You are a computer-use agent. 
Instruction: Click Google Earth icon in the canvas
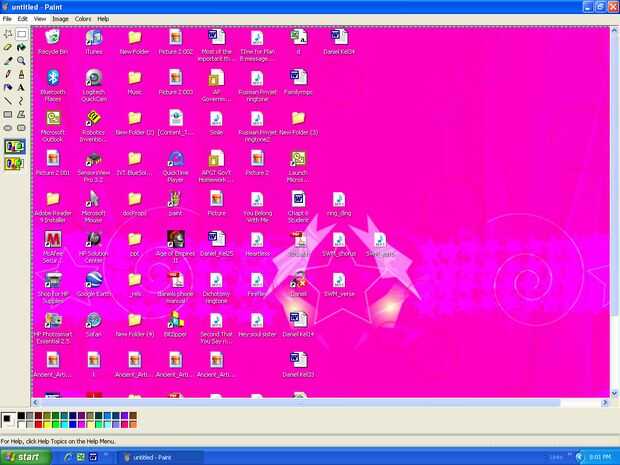click(94, 284)
